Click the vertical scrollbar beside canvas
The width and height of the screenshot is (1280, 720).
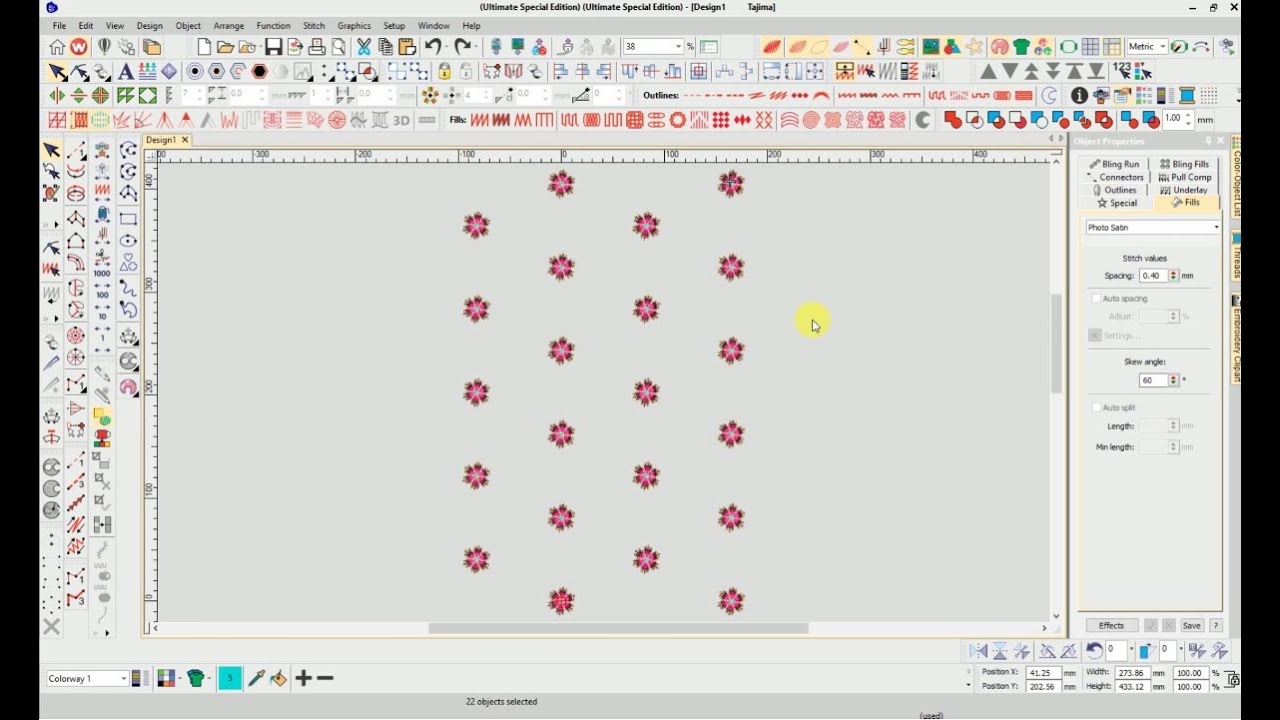pos(1056,344)
